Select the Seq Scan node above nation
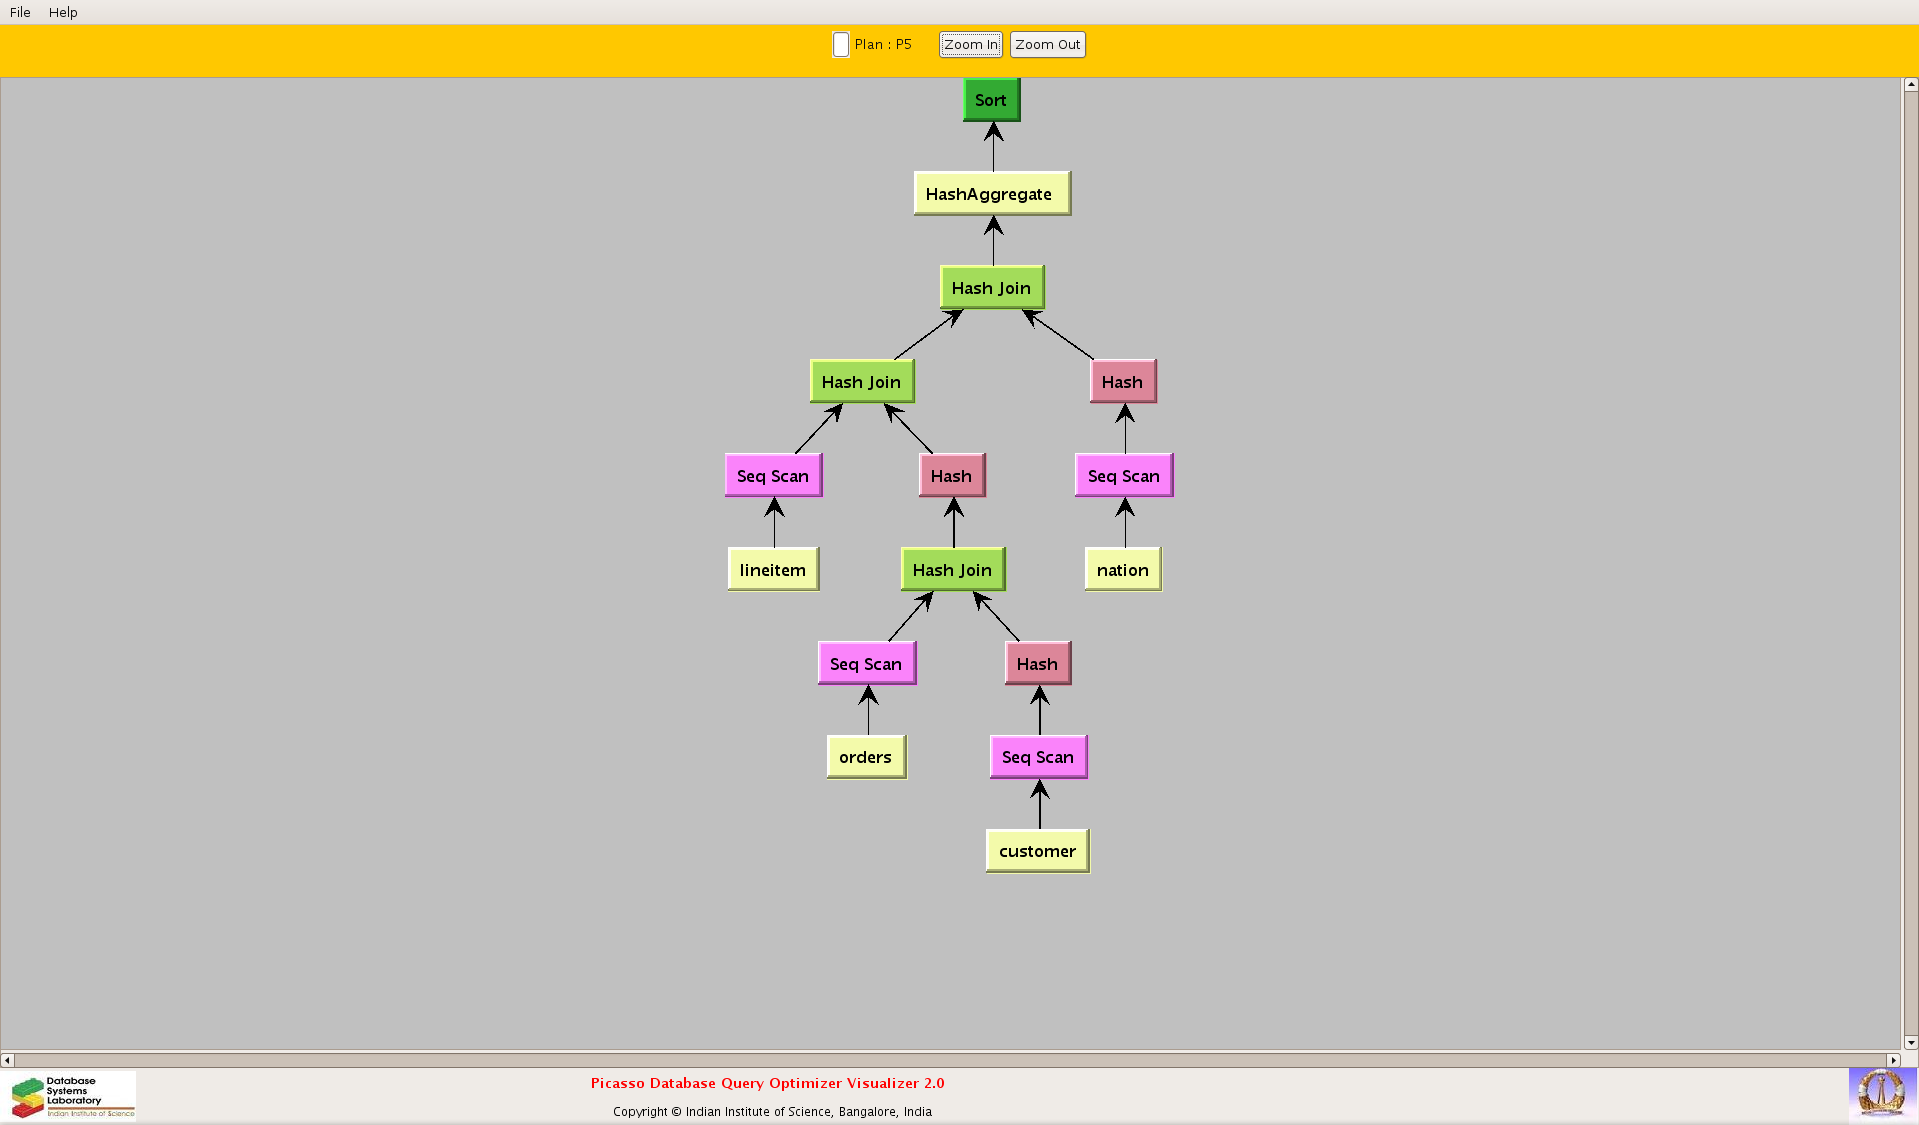This screenshot has width=1919, height=1125. tap(1124, 476)
